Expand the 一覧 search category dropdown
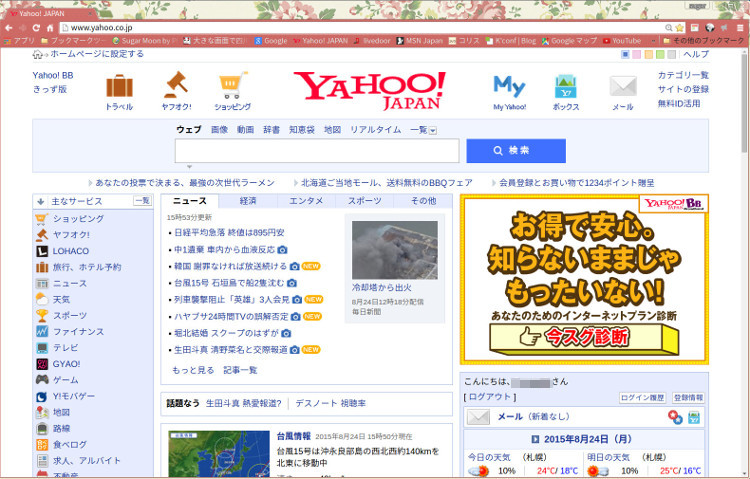 (x=433, y=131)
